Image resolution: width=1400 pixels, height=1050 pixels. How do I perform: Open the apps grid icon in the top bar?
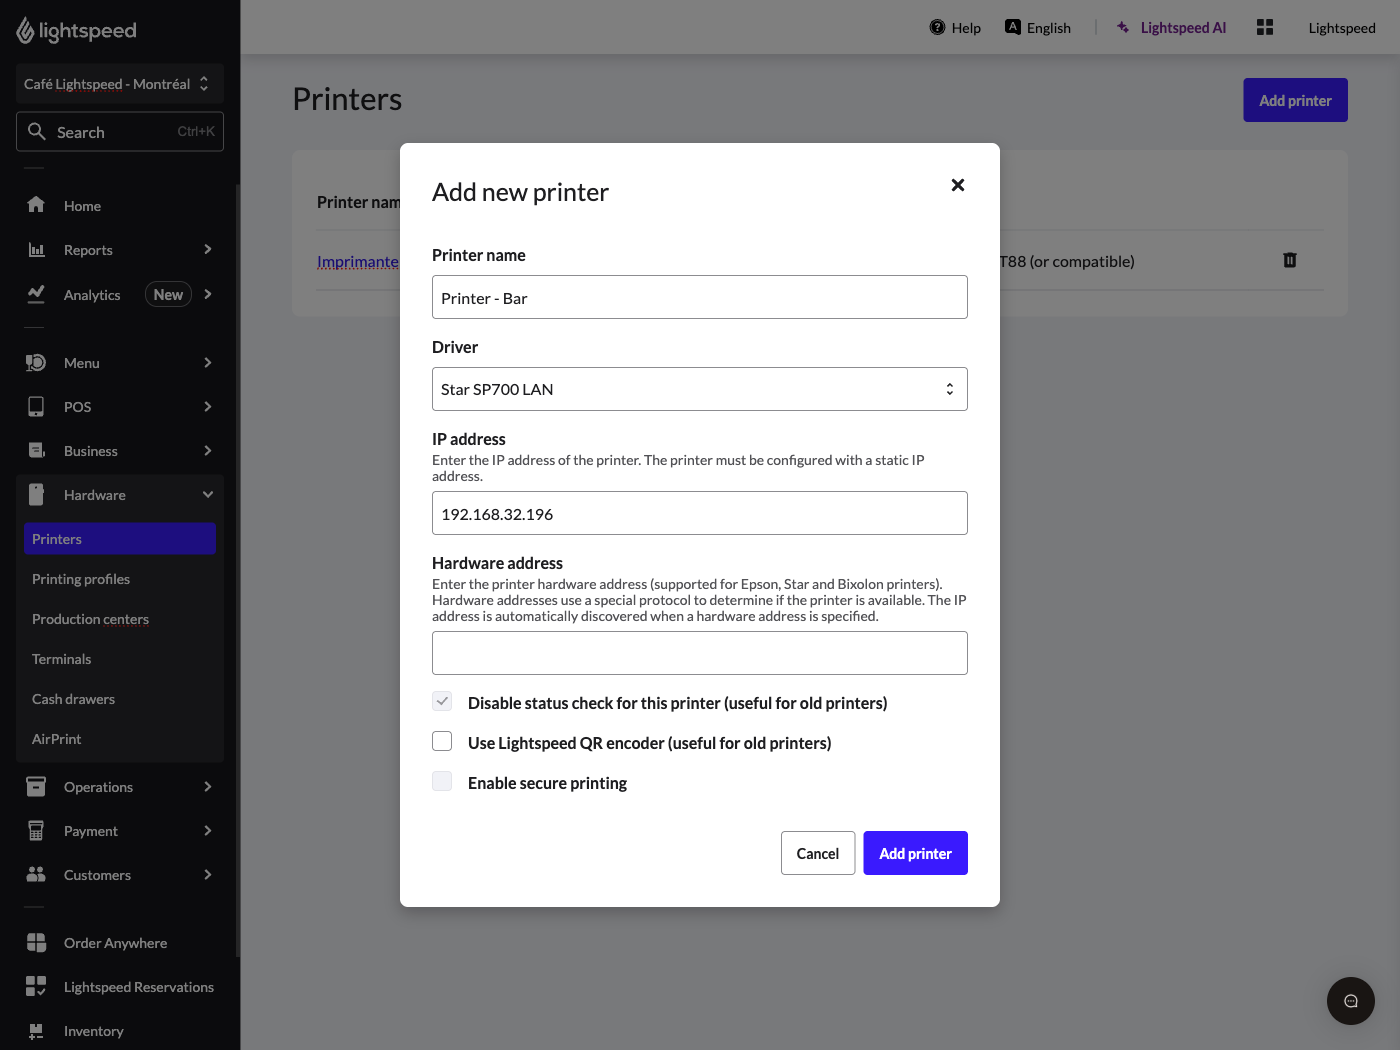tap(1264, 27)
